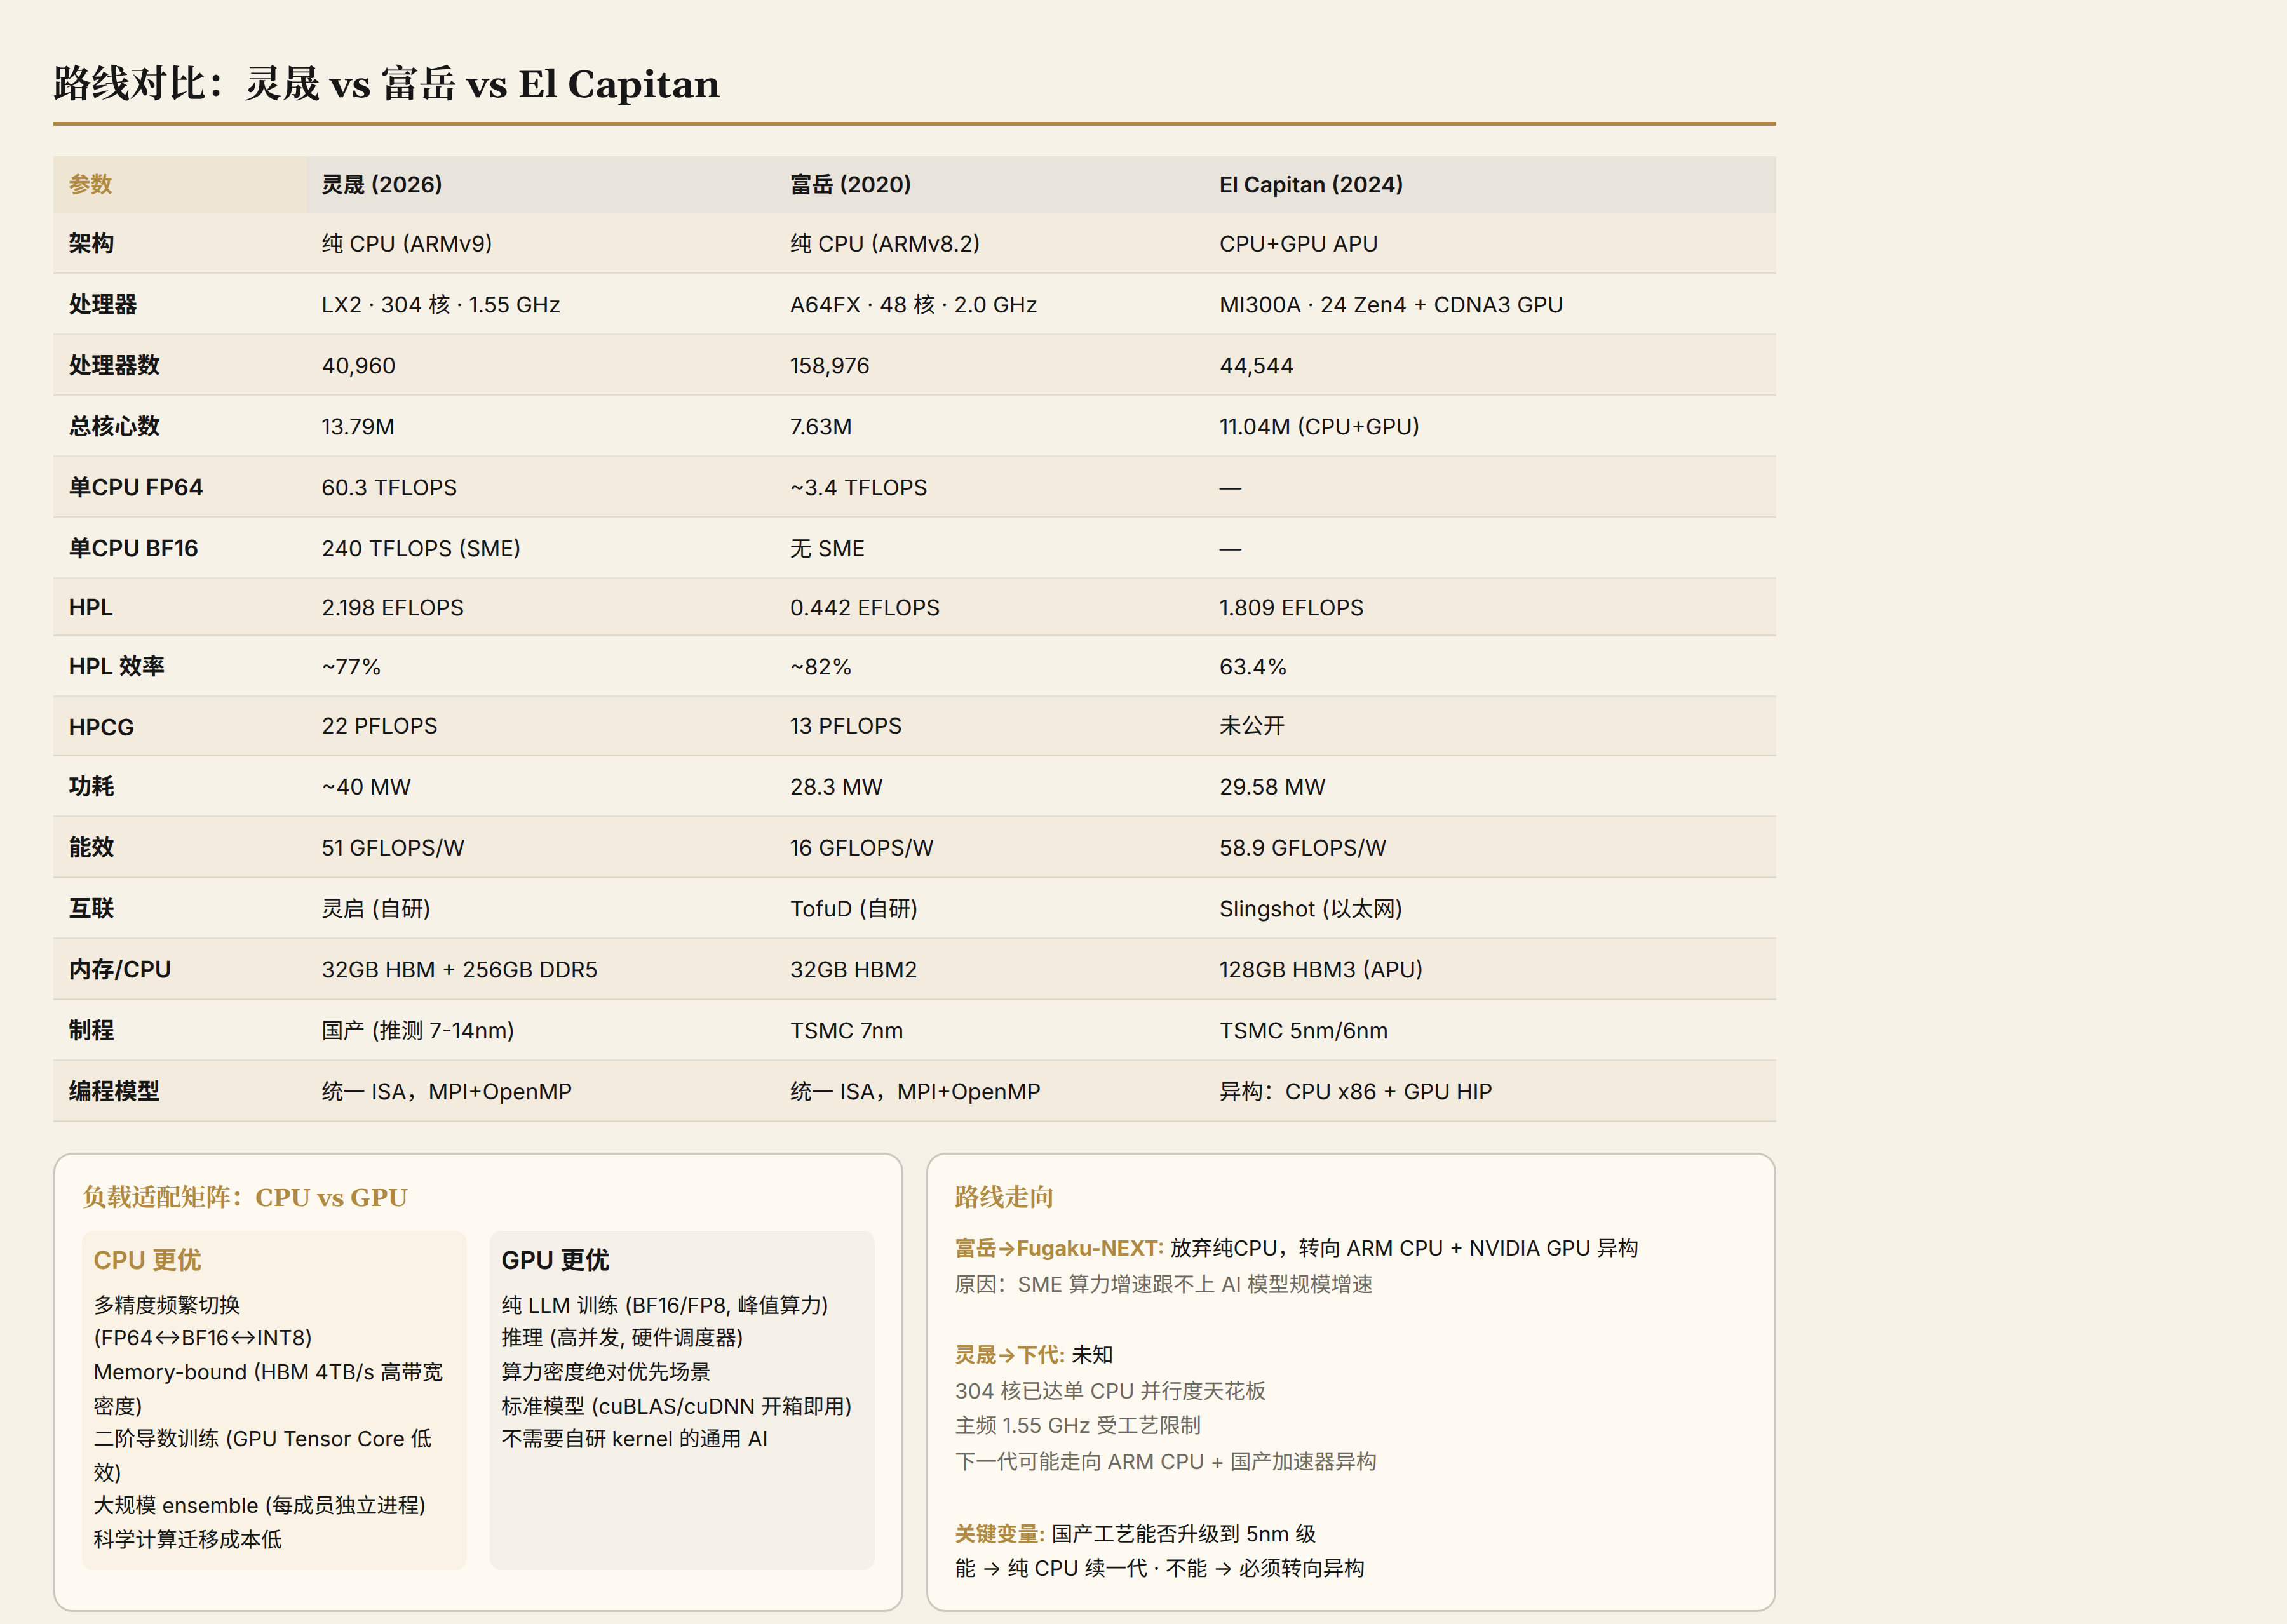
Task: Click the cell 60.3 TFLOPS
Action: 389,488
